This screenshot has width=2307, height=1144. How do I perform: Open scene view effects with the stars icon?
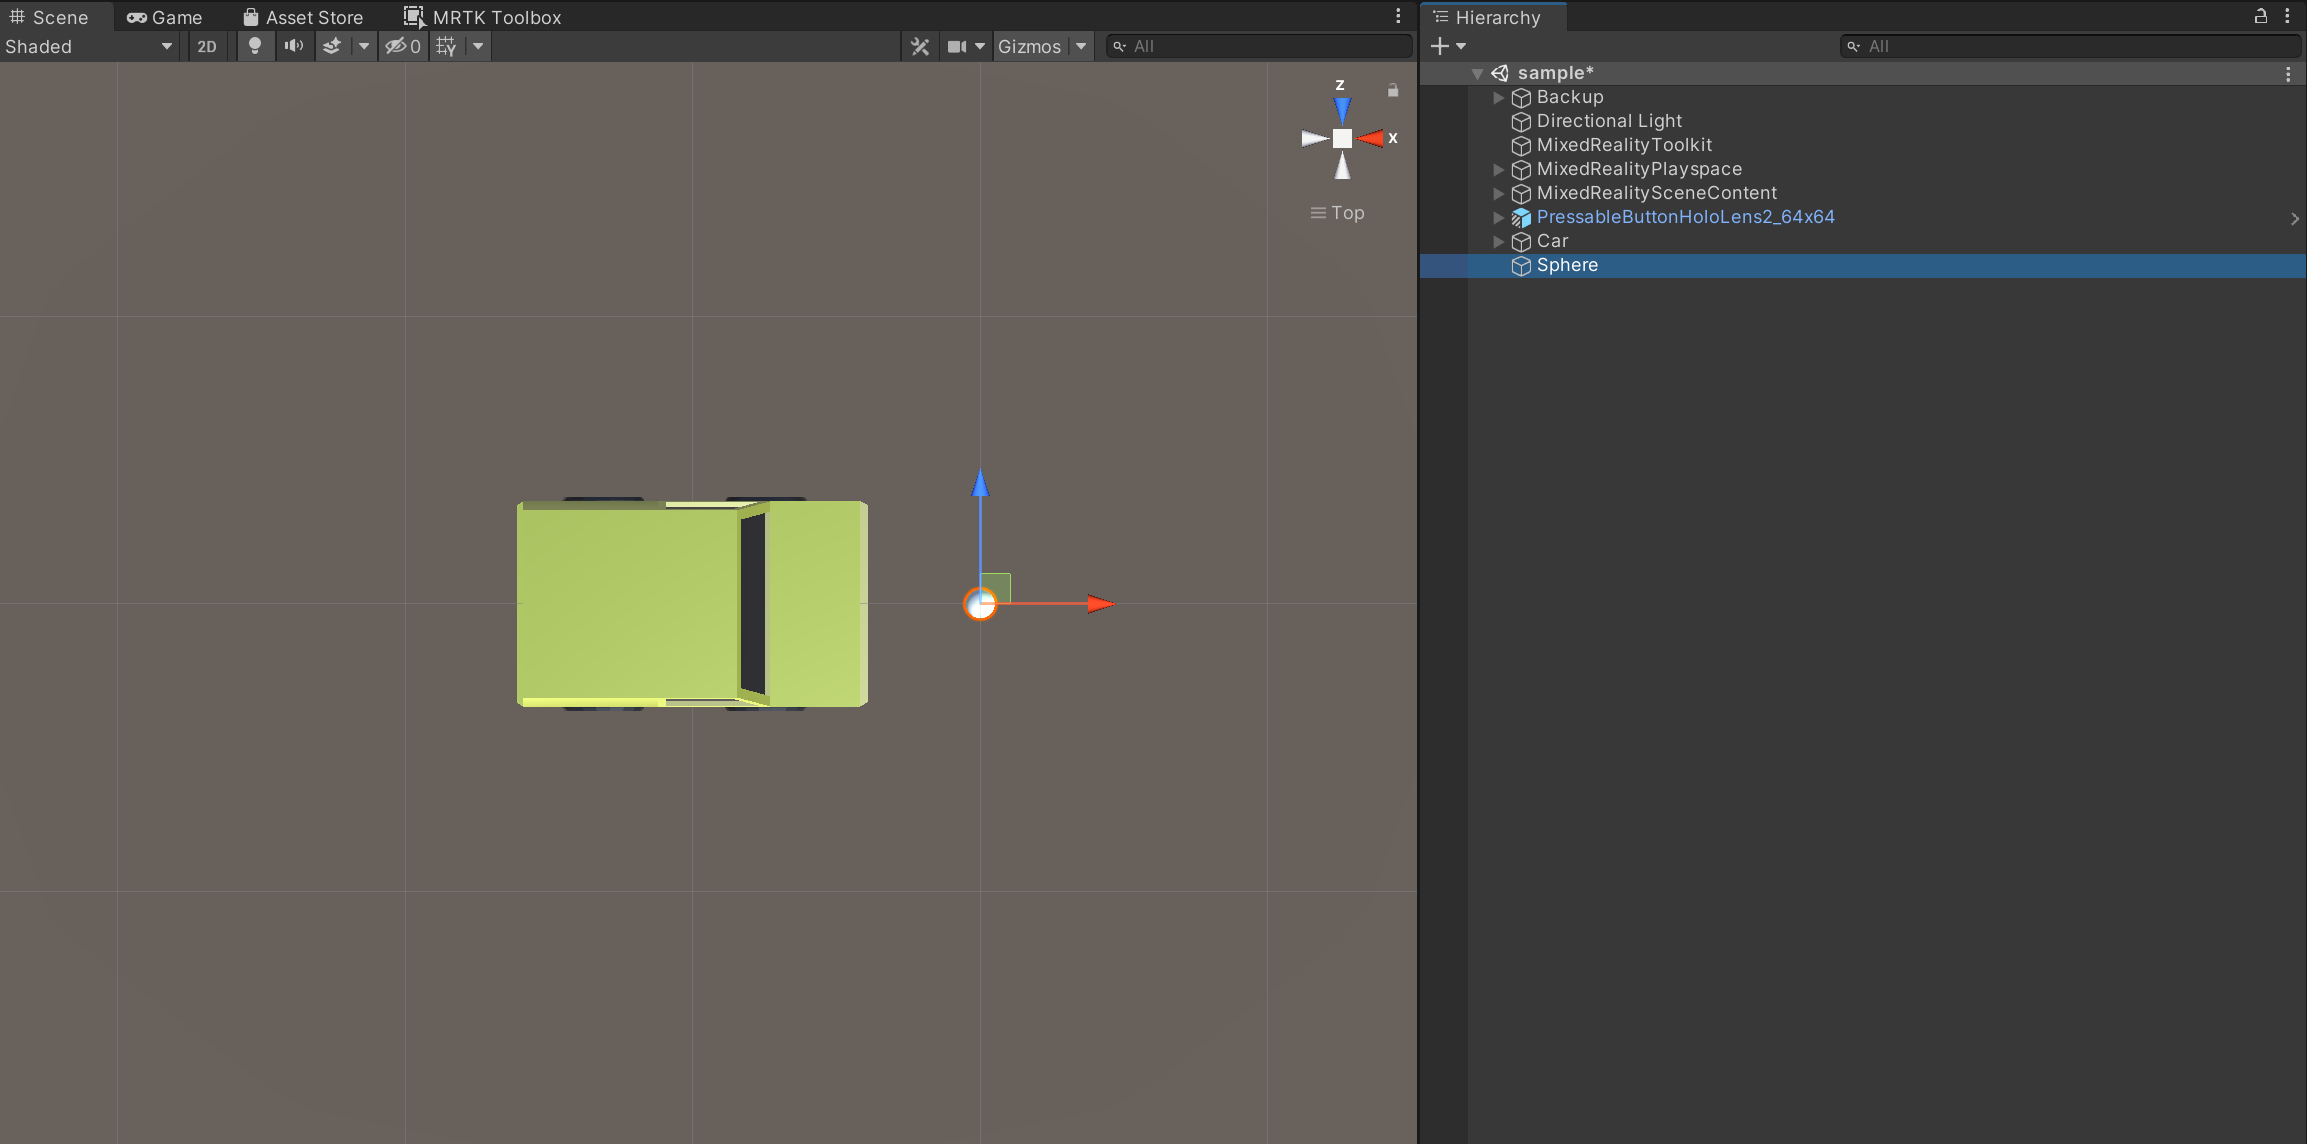pyautogui.click(x=333, y=46)
